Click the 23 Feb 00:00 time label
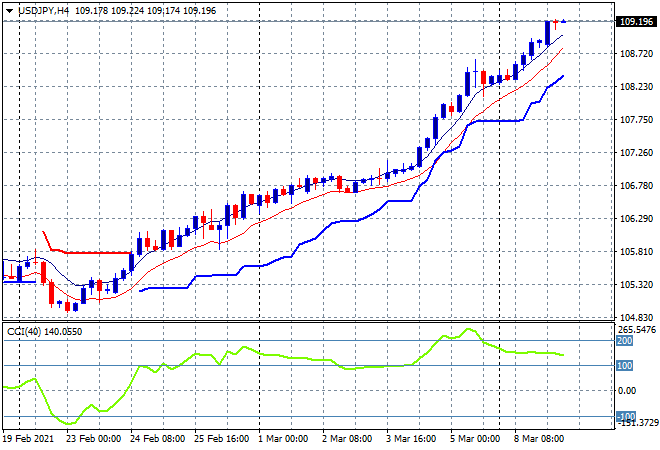 (x=93, y=439)
